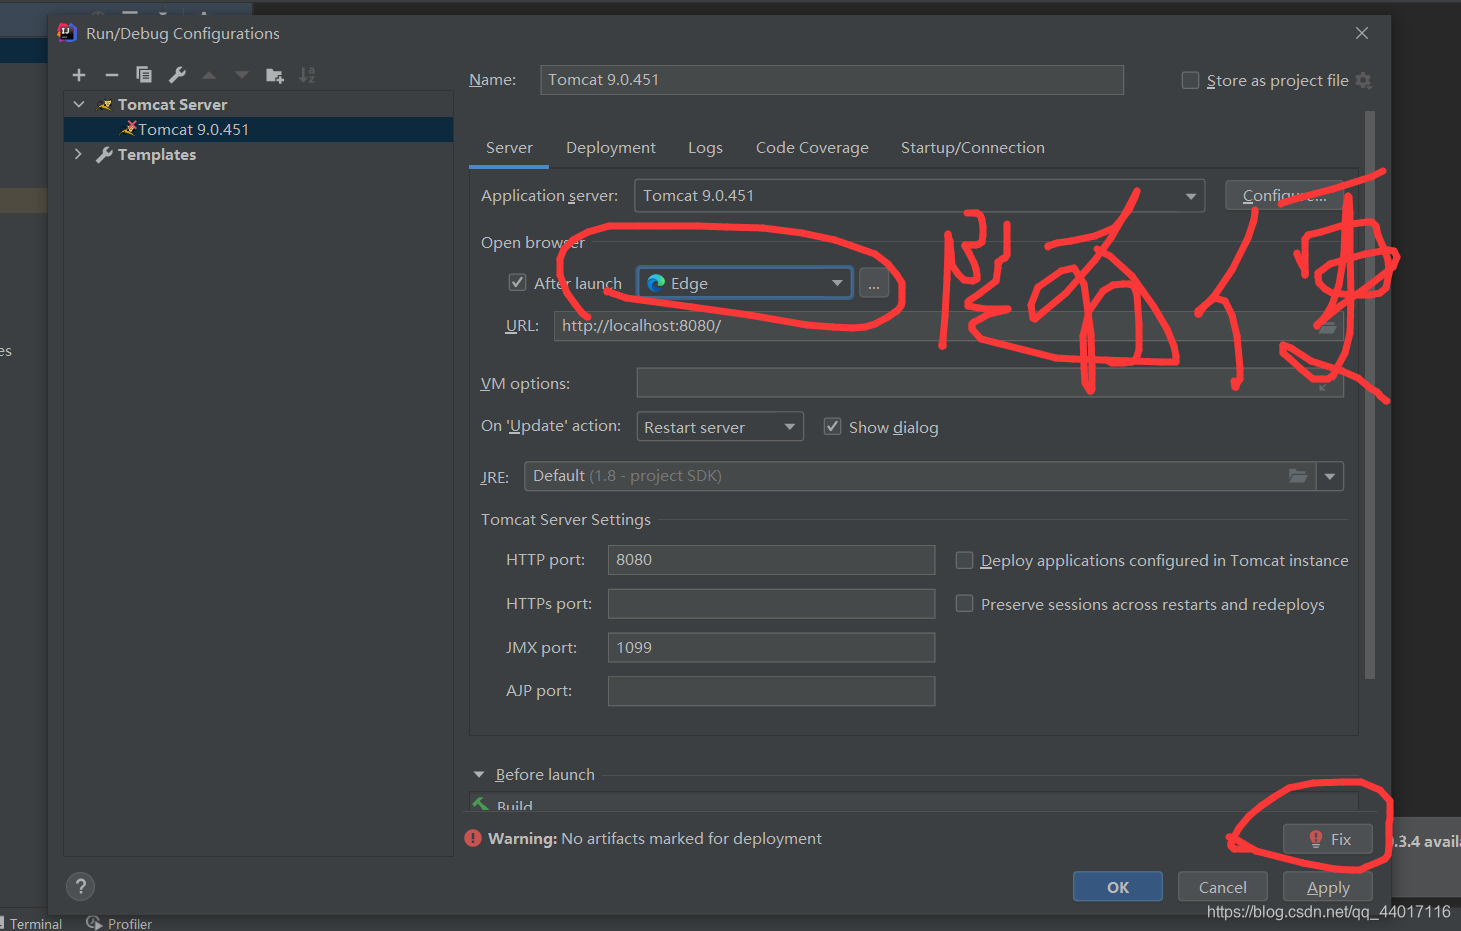Close the Run/Debug Configurations dialog
Screen dimensions: 1461x931
point(1361,33)
